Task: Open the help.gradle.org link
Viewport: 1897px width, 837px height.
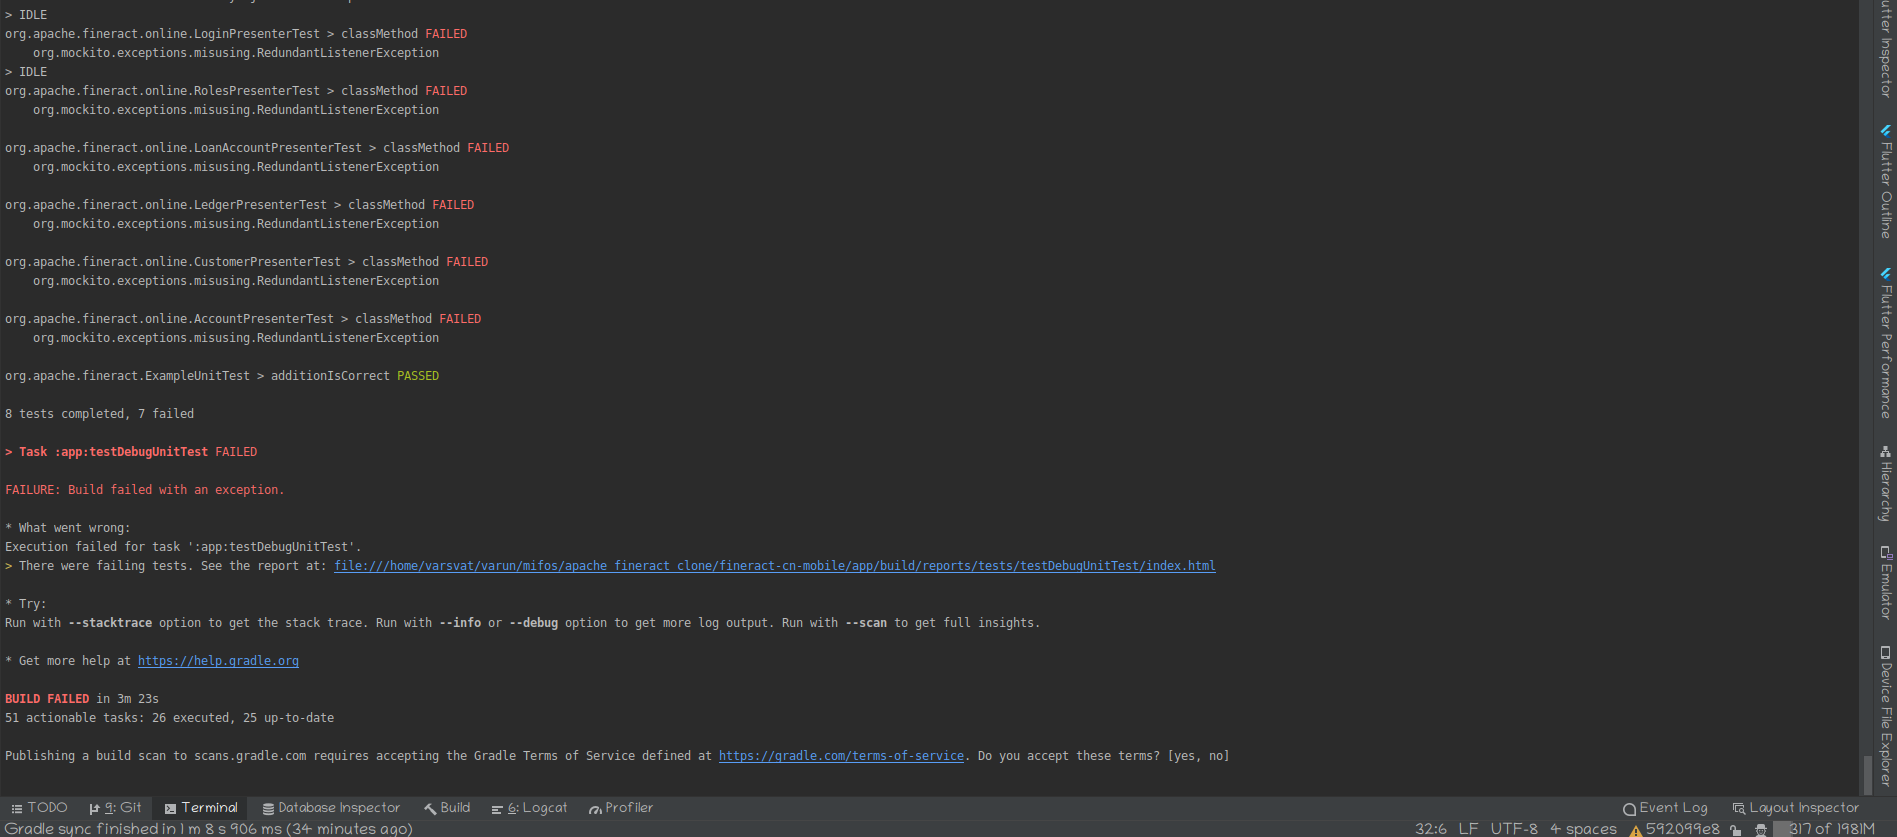Action: click(x=218, y=661)
